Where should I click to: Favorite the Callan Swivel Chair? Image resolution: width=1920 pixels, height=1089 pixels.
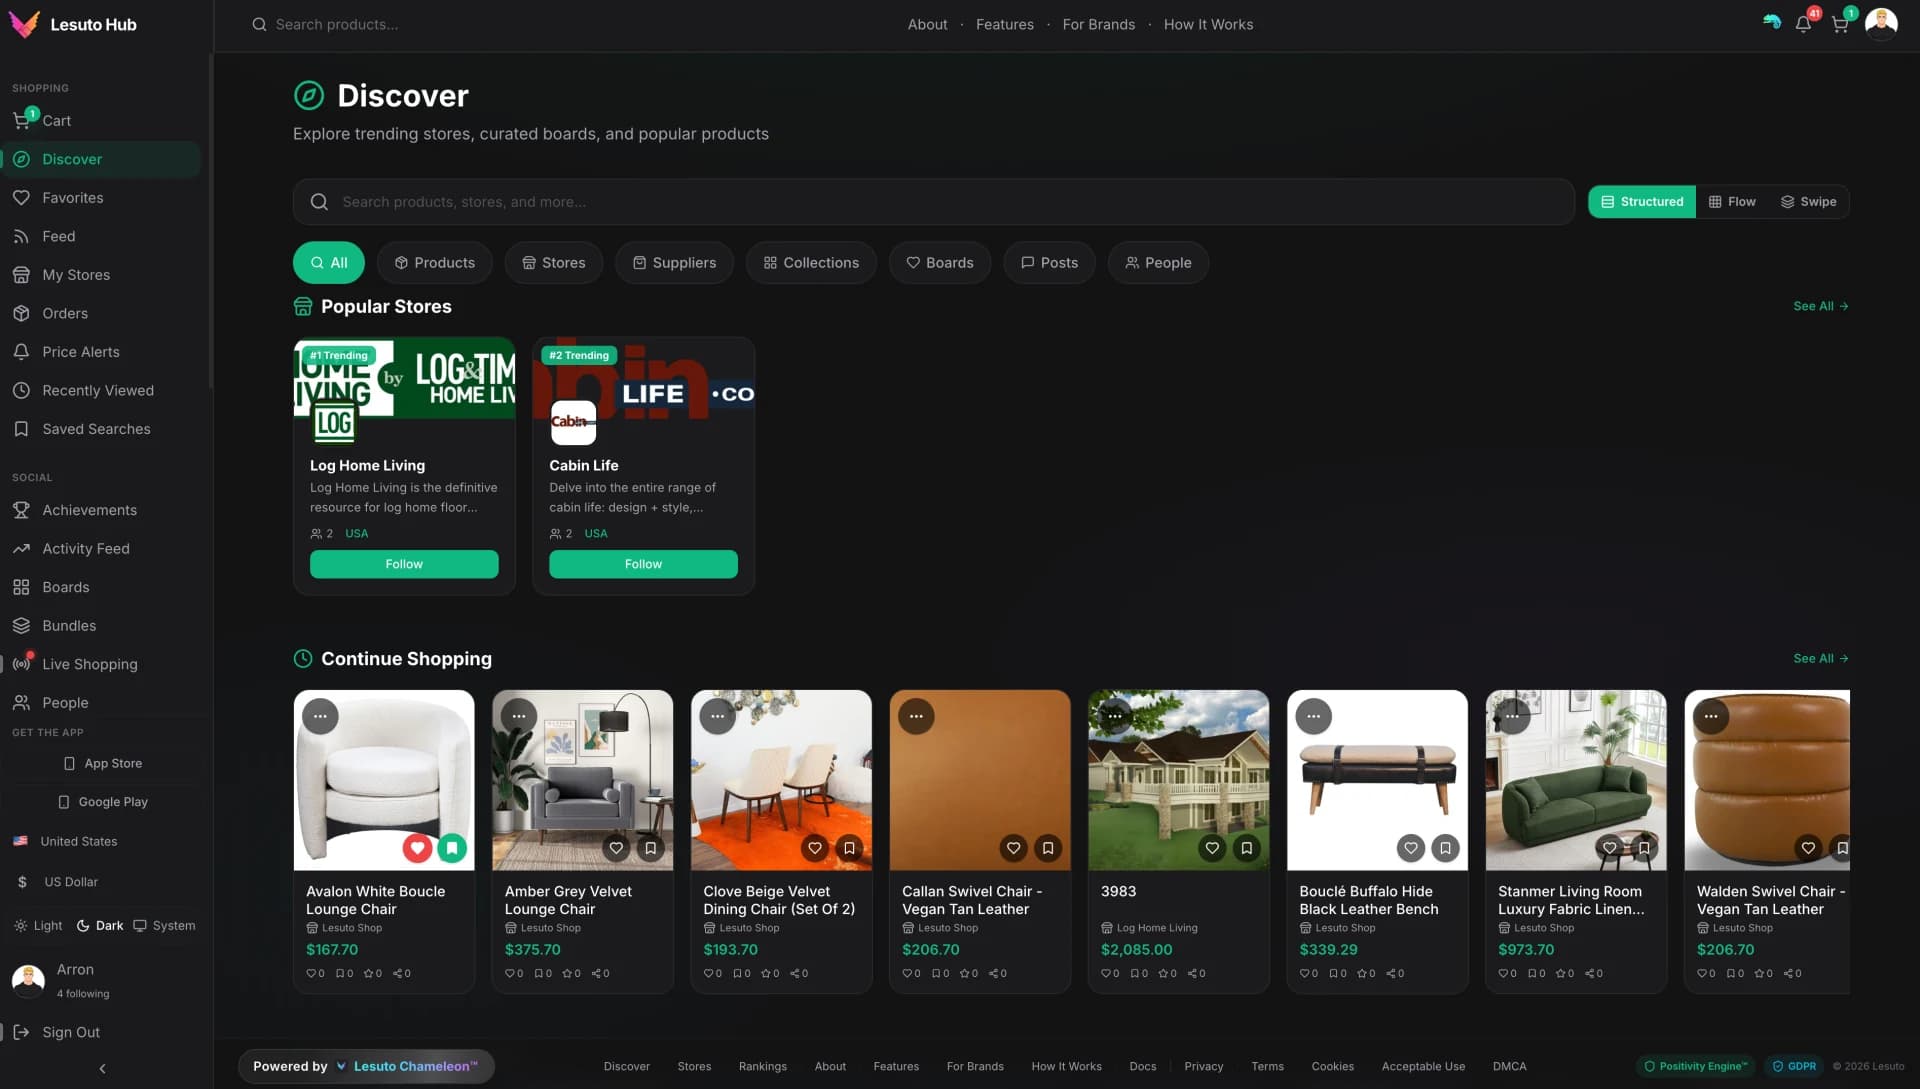click(x=1013, y=848)
